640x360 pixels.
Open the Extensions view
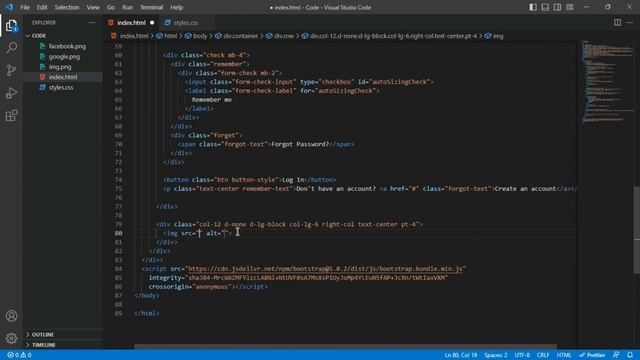(11, 116)
